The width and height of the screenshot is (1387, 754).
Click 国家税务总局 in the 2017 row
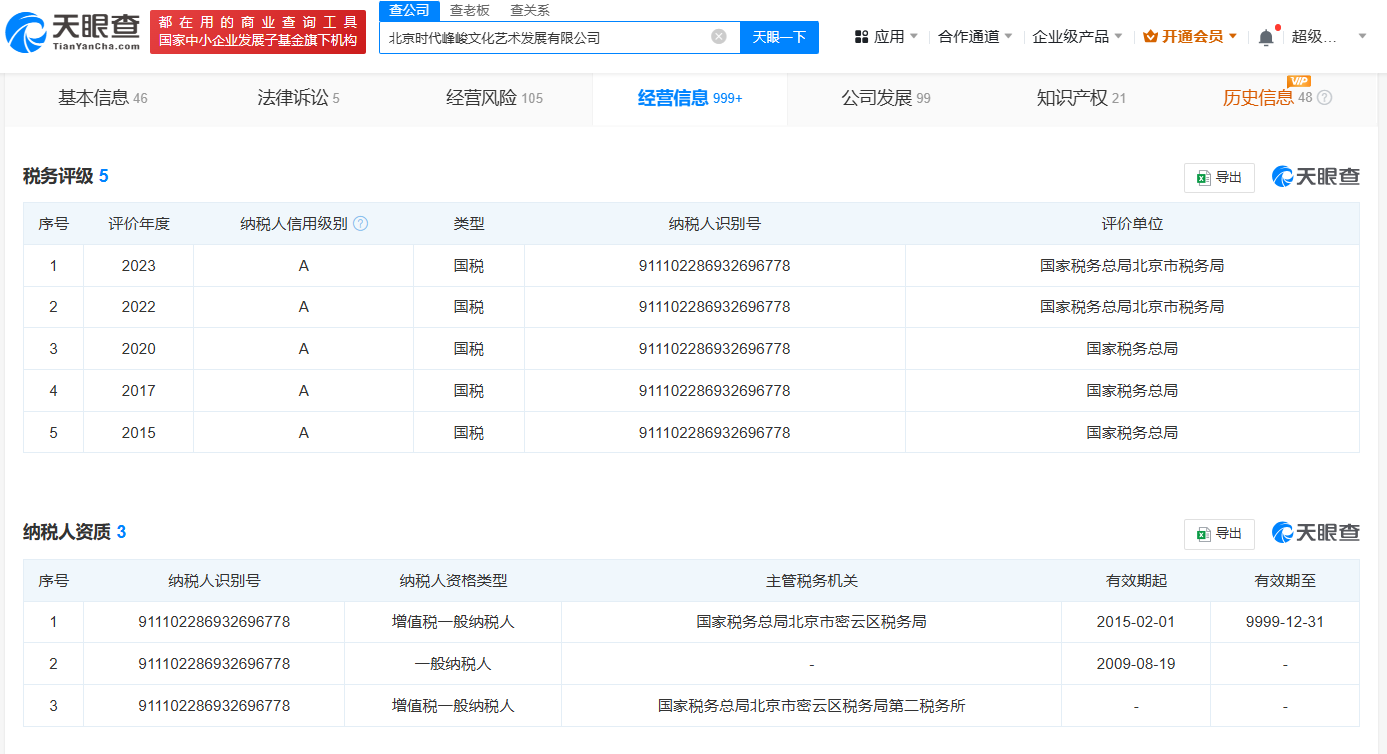coord(1132,391)
